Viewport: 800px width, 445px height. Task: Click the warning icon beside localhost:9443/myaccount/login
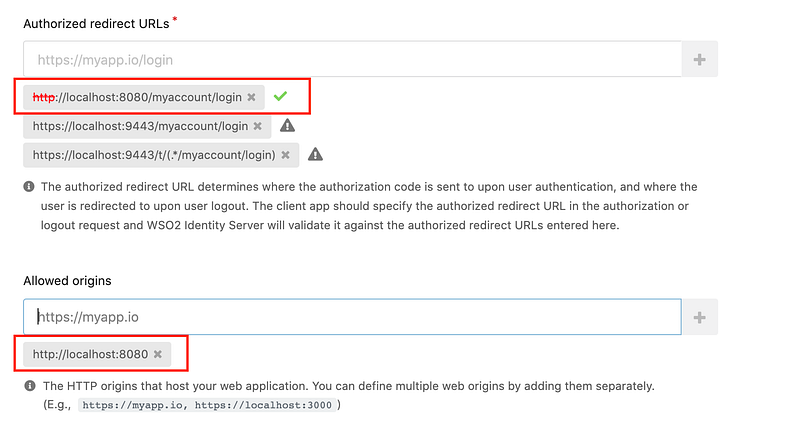click(287, 125)
